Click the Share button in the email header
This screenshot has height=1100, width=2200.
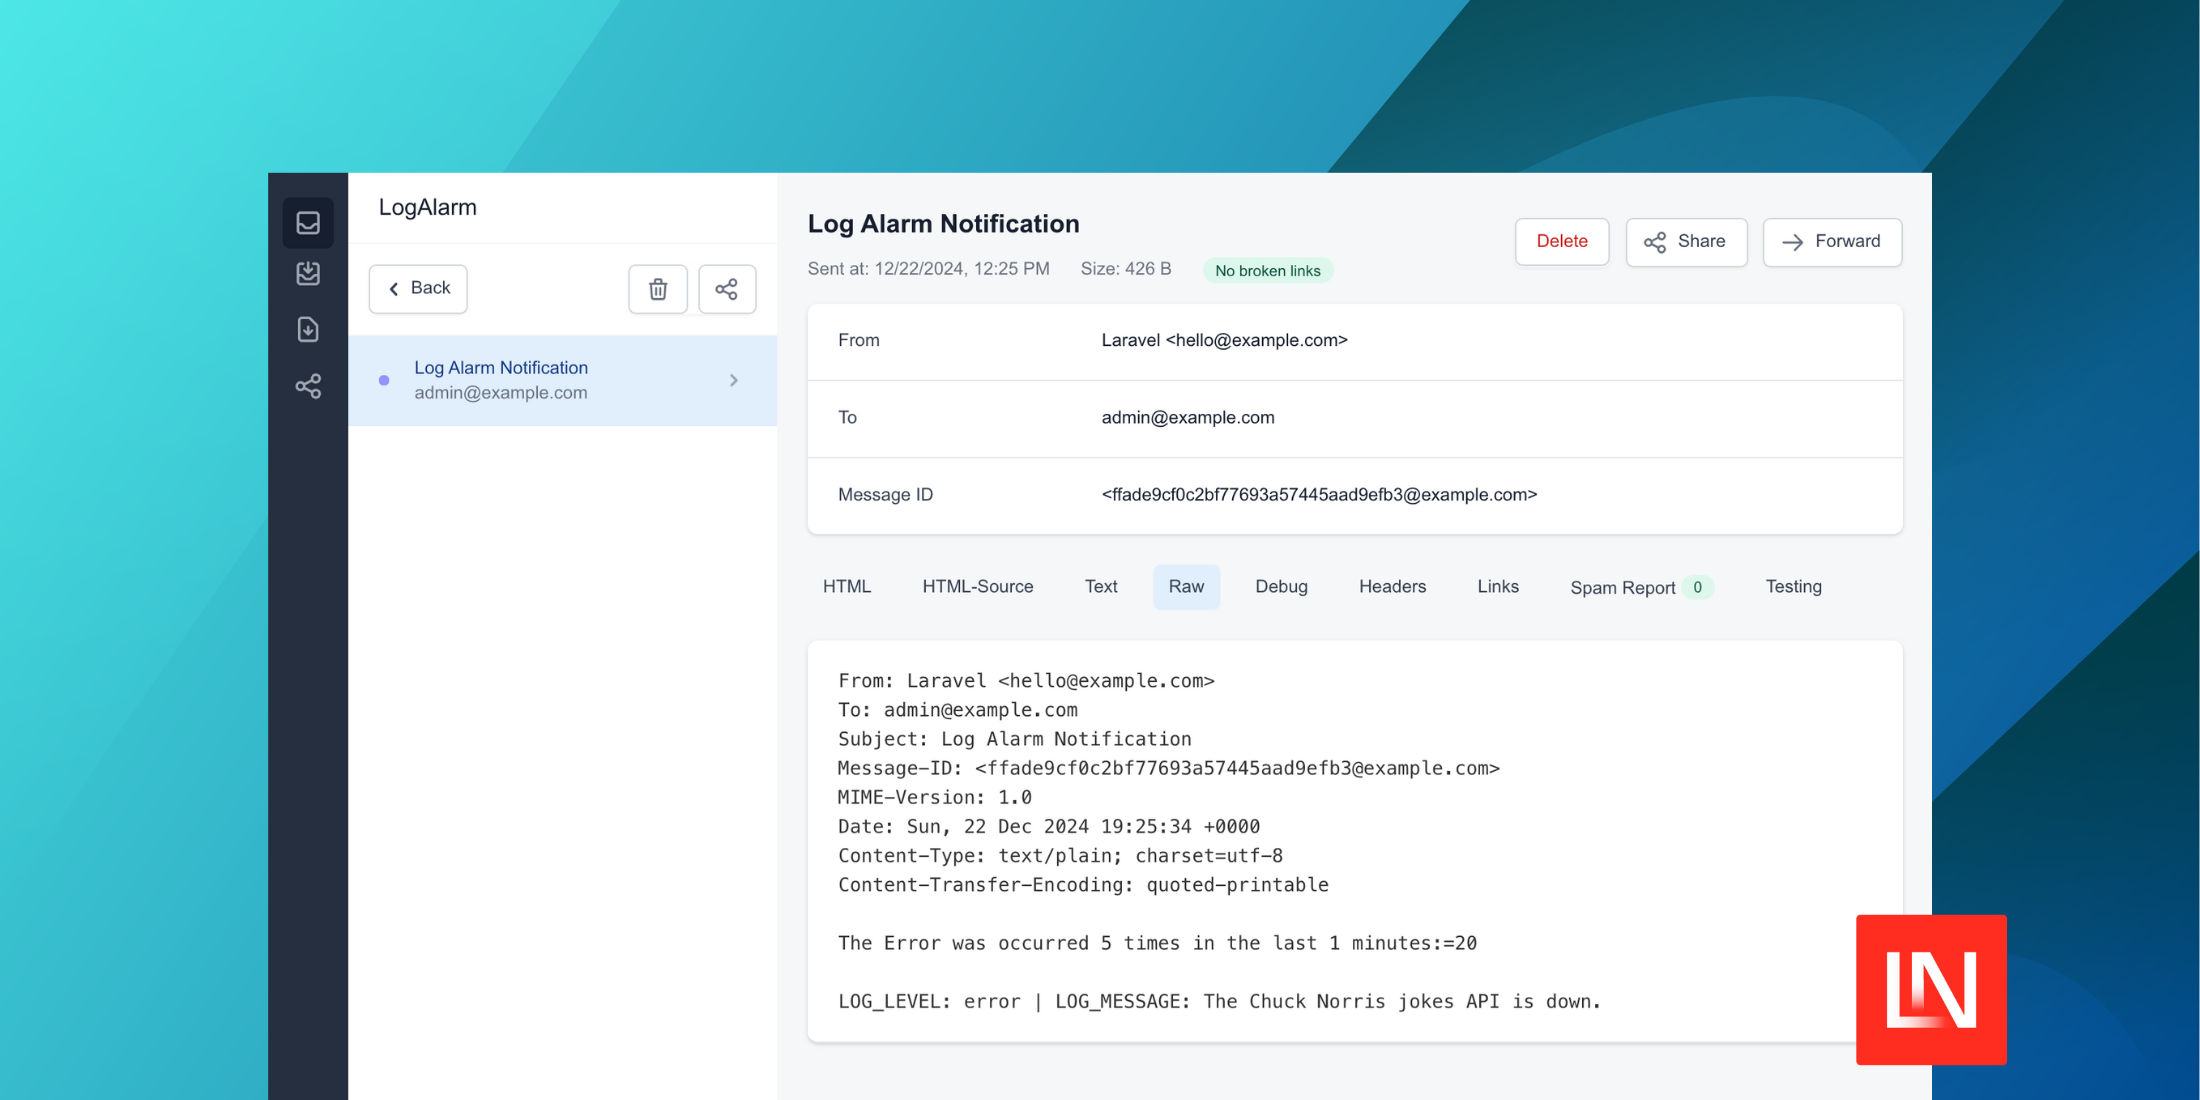coord(1686,242)
